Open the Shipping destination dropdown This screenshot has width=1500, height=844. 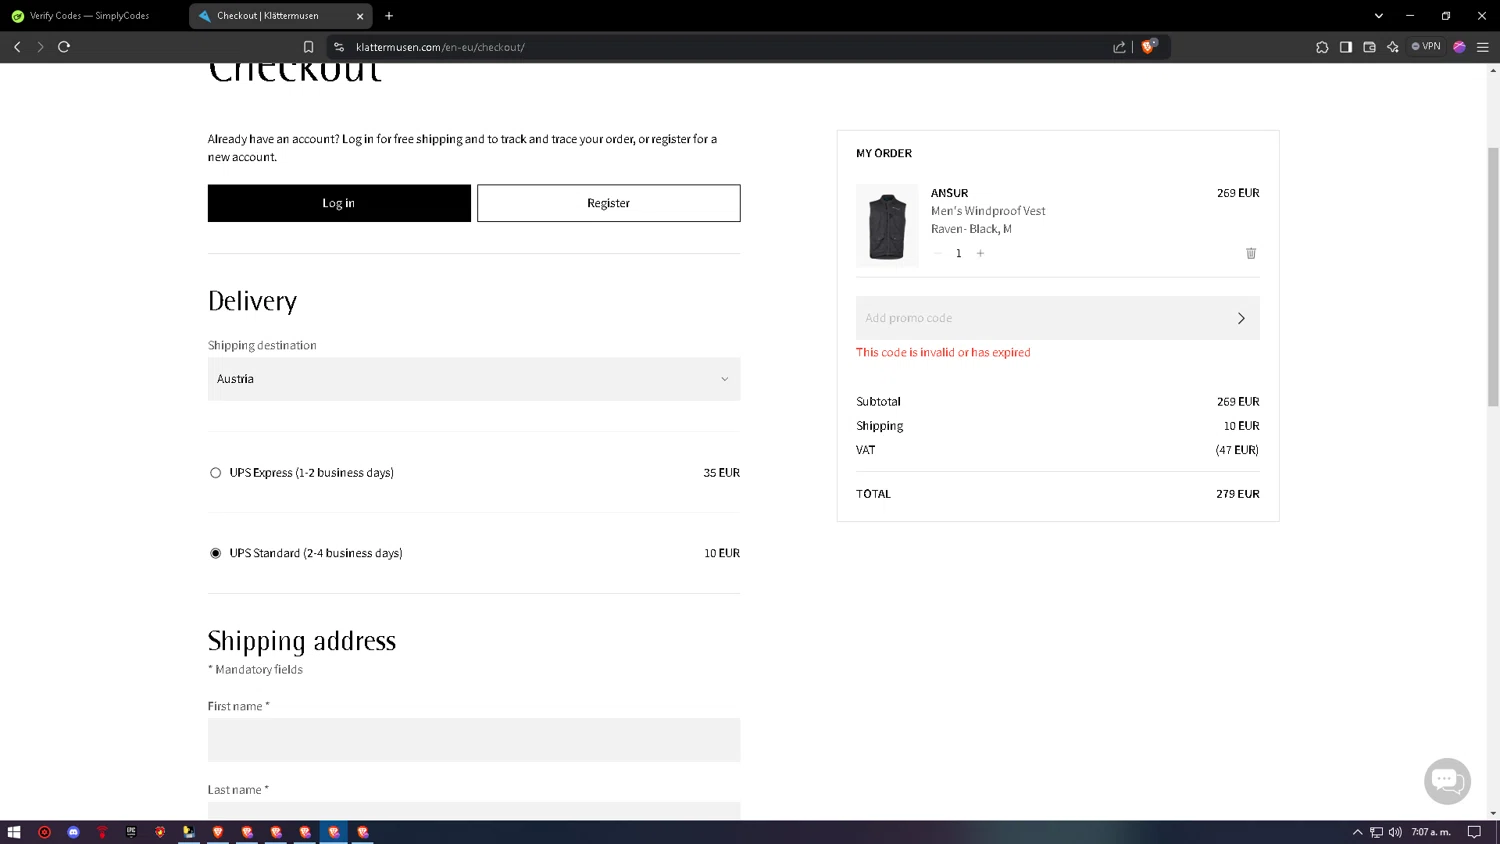(x=474, y=379)
